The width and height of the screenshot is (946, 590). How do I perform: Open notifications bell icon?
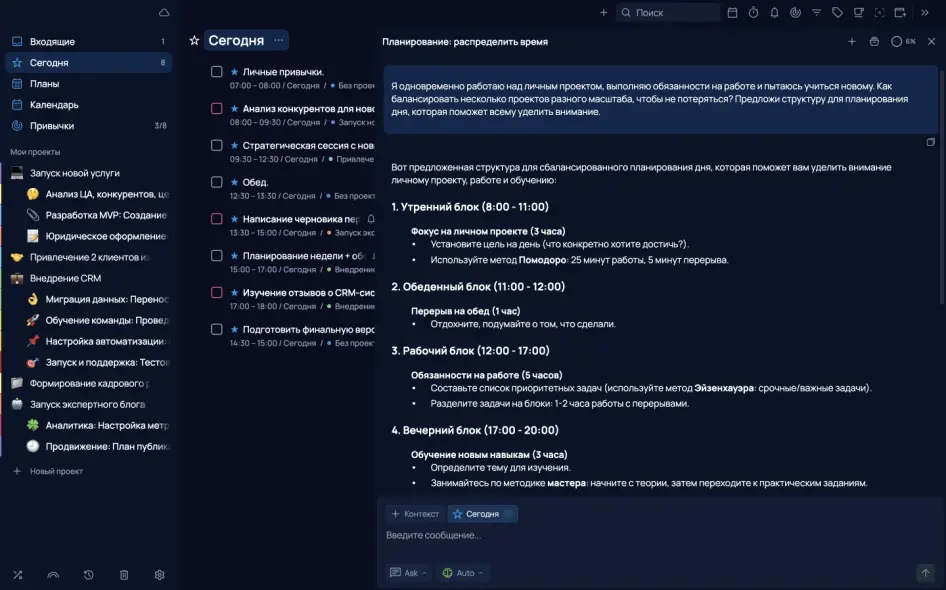tap(774, 13)
